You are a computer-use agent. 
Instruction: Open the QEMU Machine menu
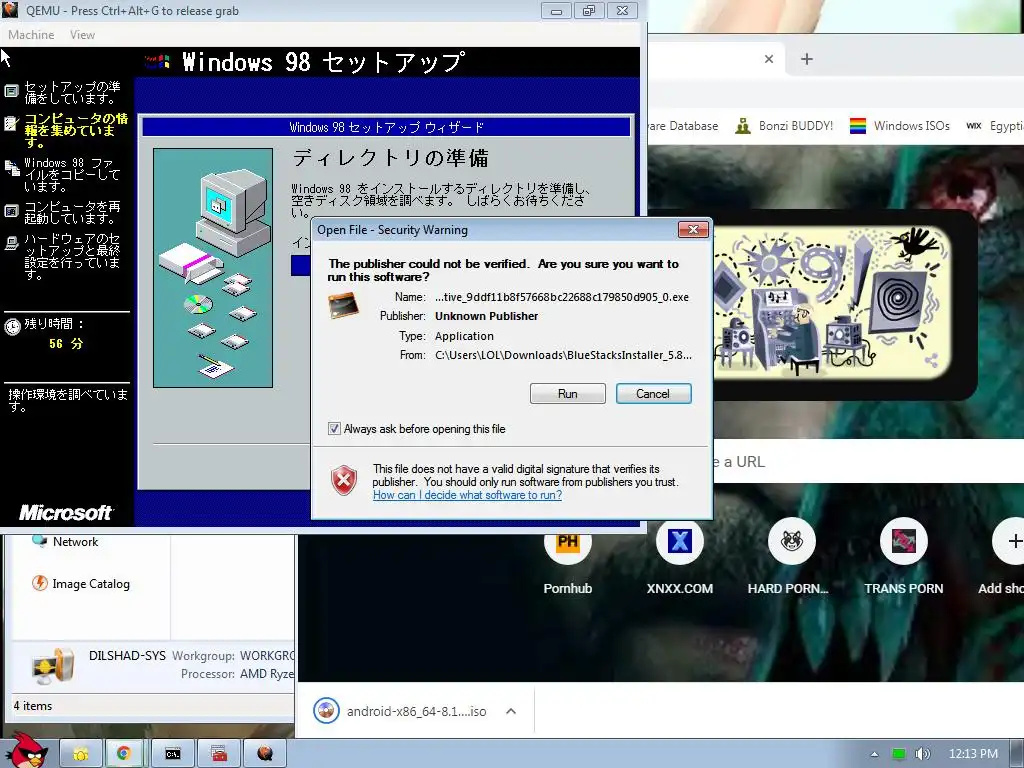pyautogui.click(x=31, y=35)
